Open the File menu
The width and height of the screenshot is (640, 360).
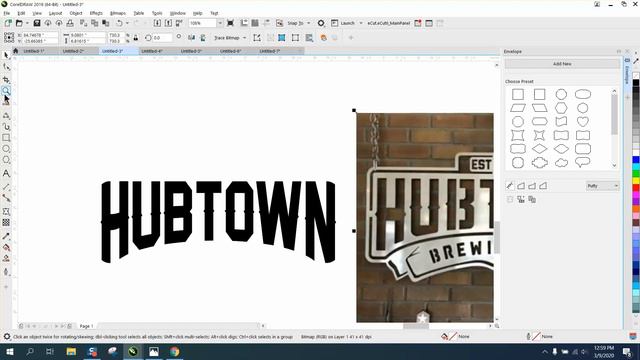(x=7, y=13)
